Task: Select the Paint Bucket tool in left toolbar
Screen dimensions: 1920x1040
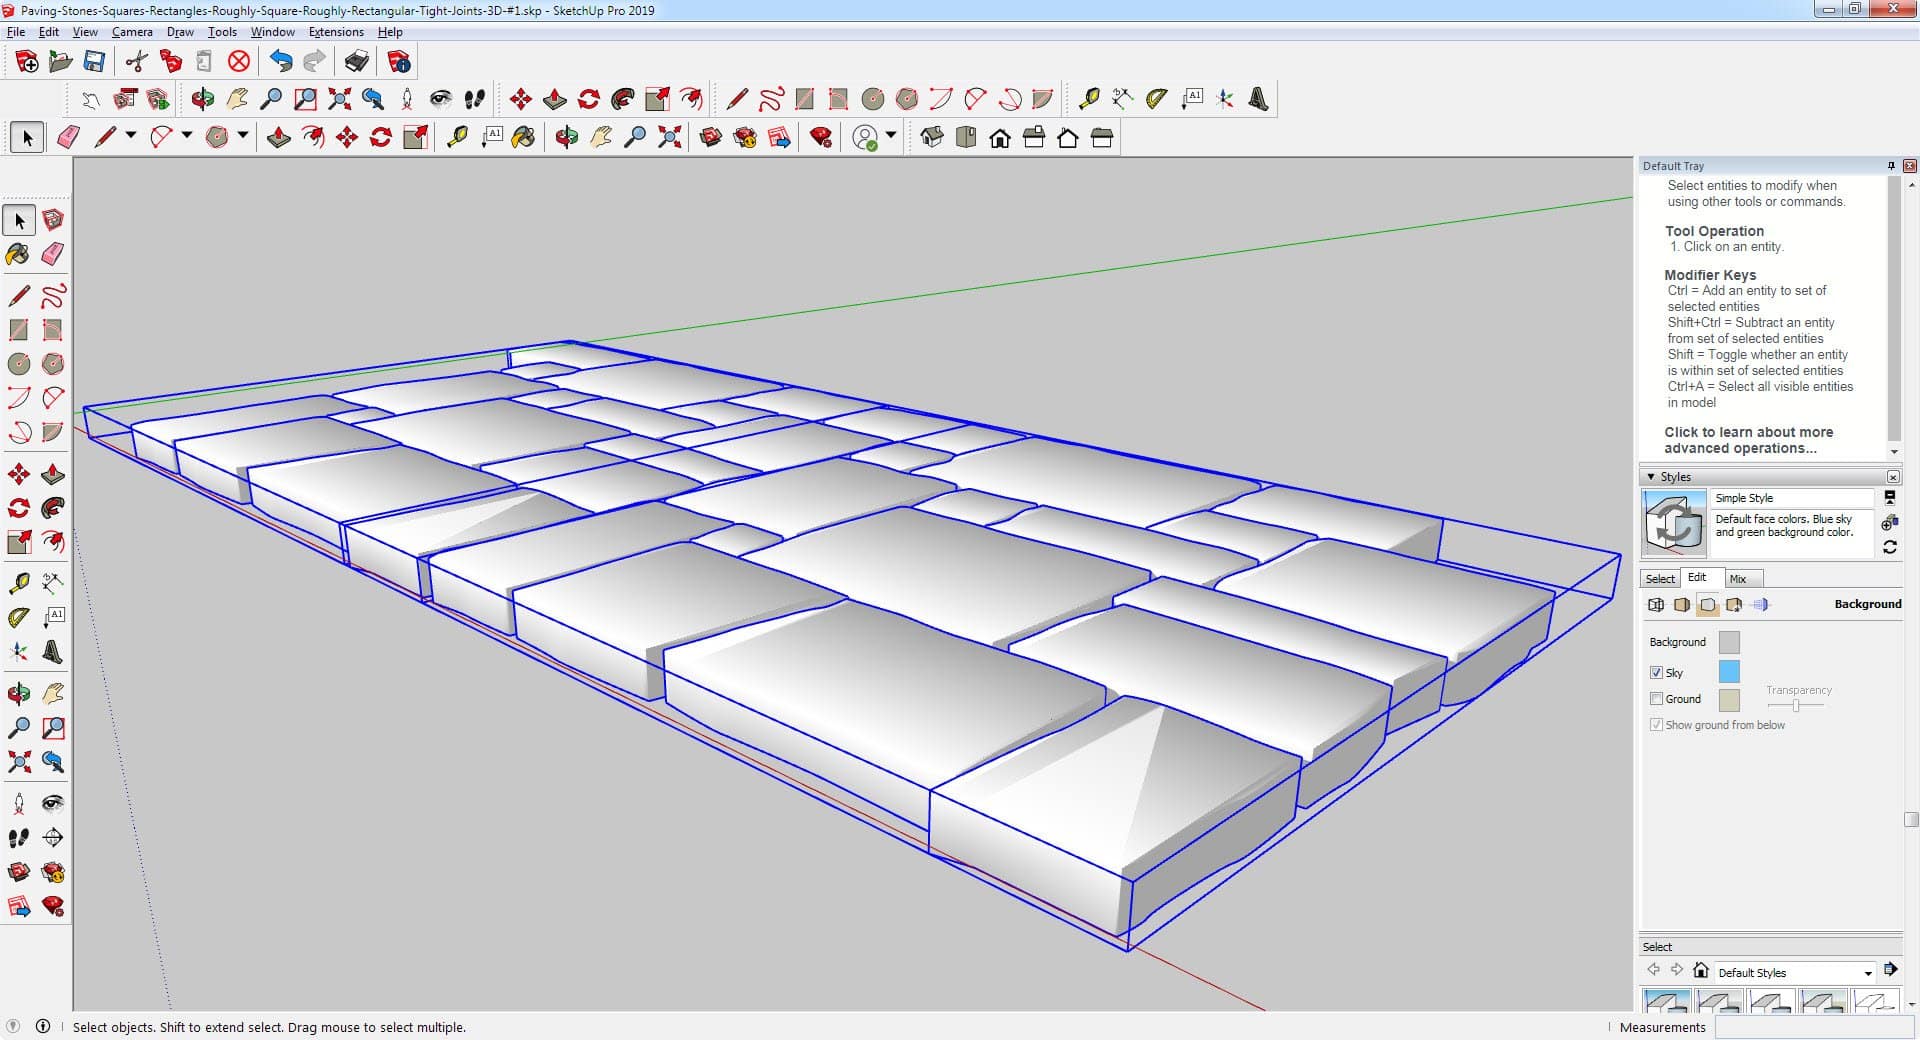Action: (18, 254)
